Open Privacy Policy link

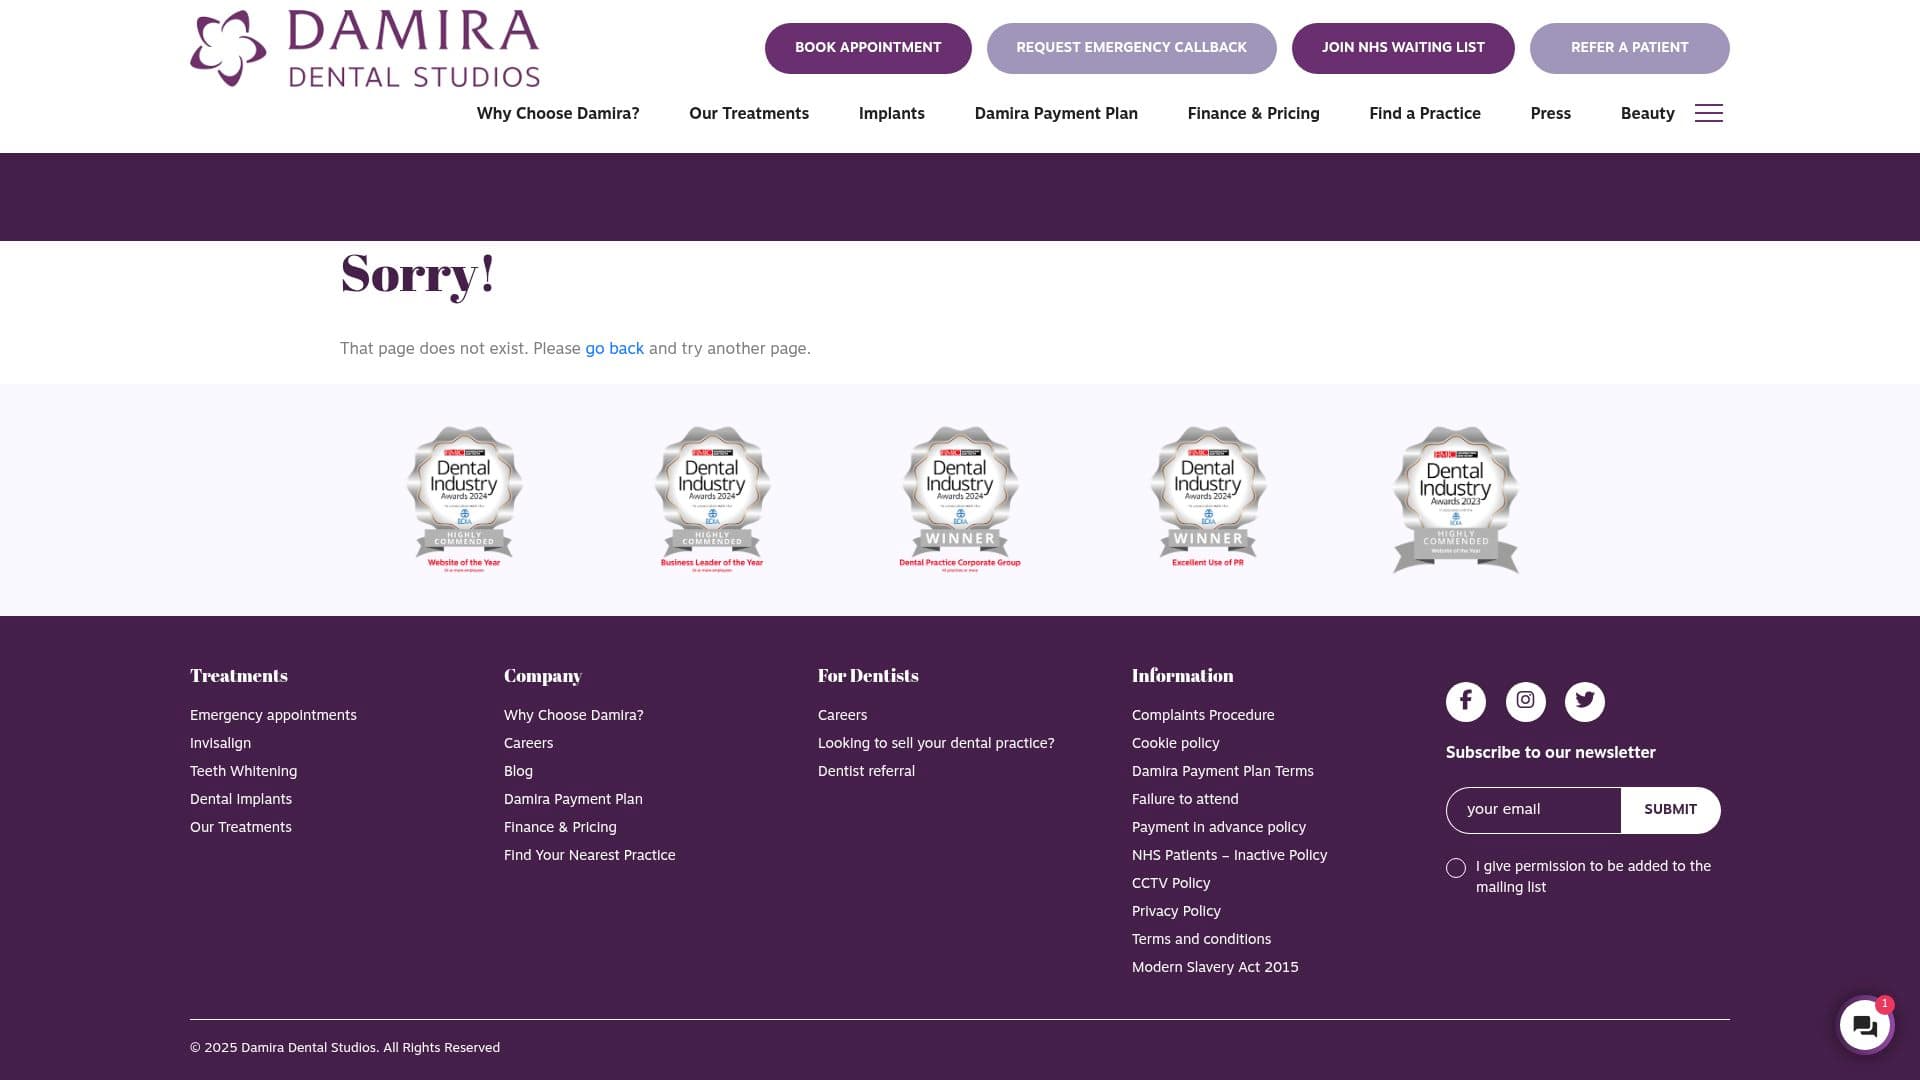[x=1176, y=911]
